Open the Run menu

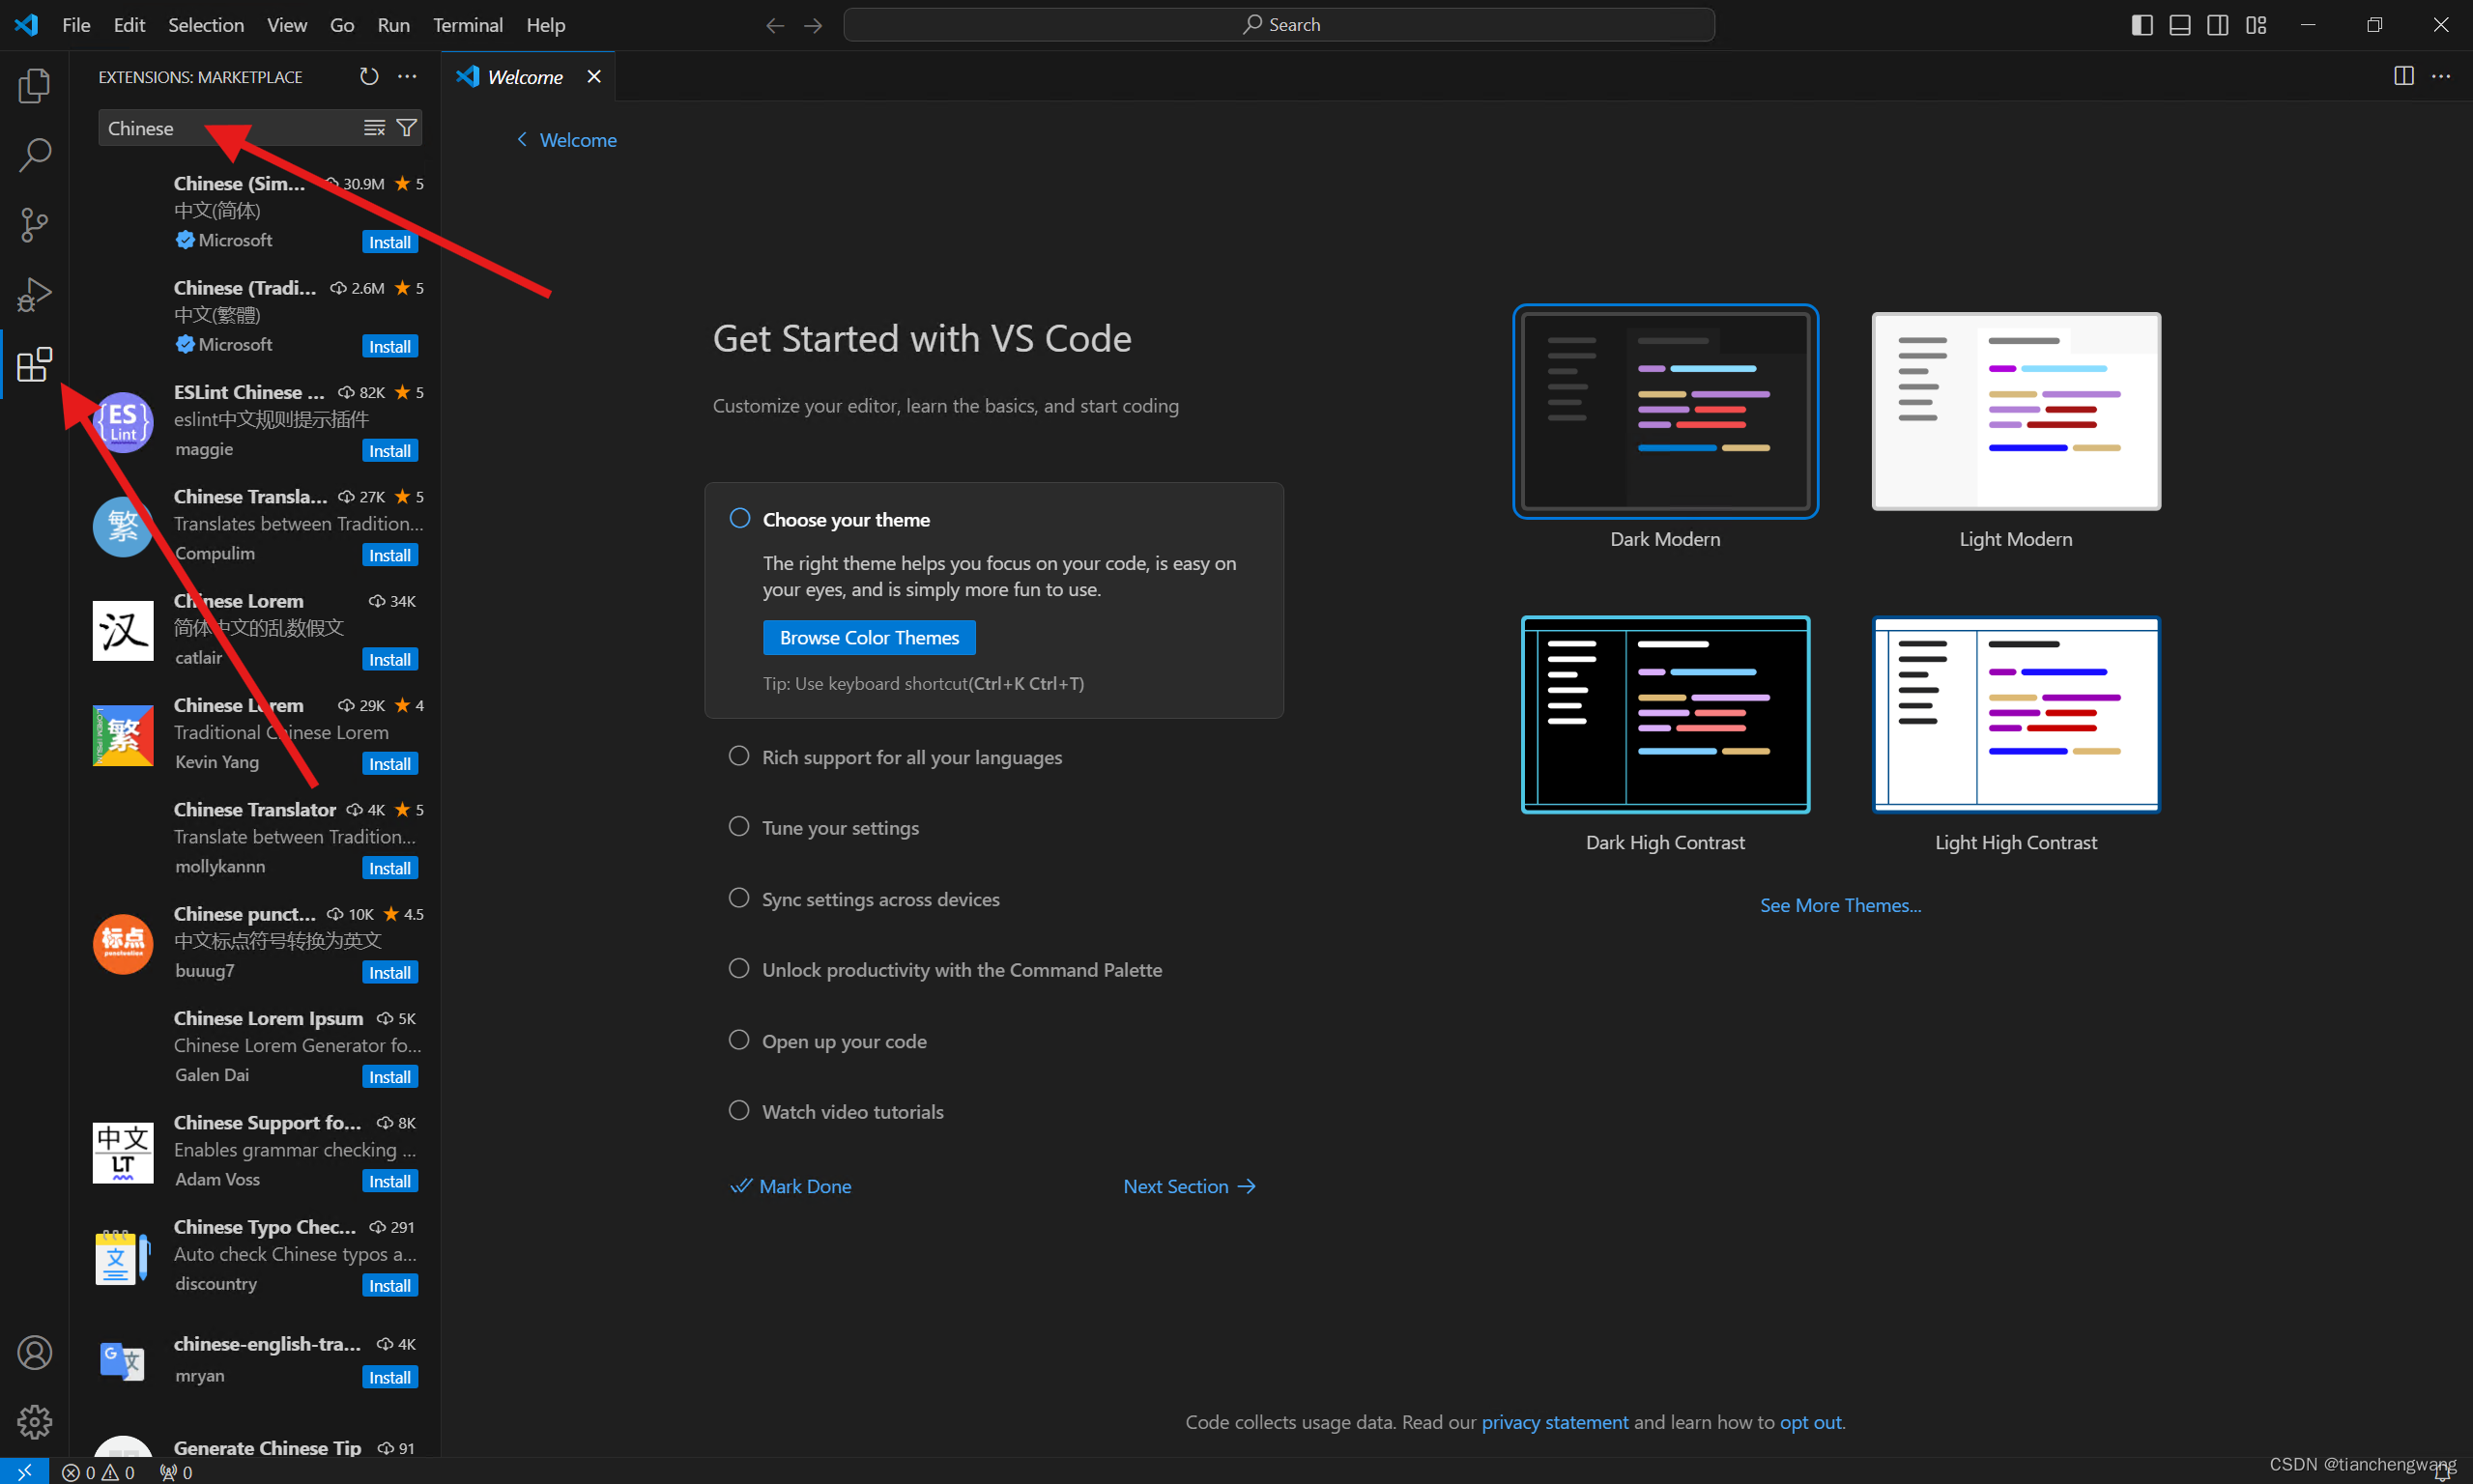(x=393, y=25)
